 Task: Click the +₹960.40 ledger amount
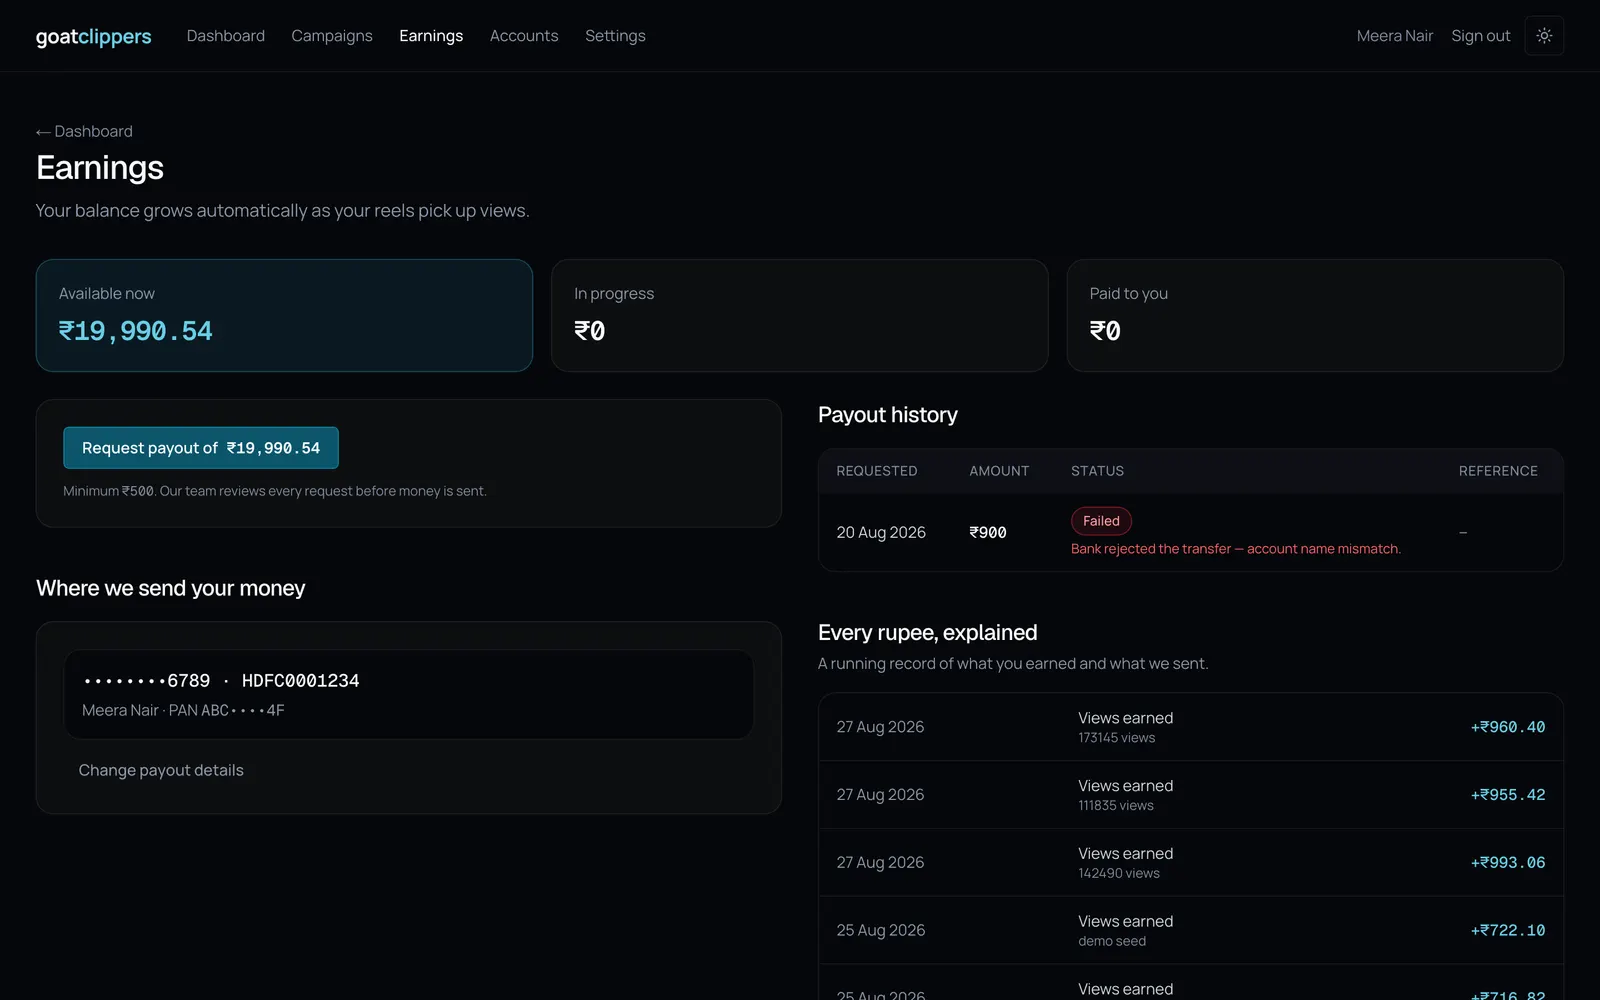[x=1508, y=727]
